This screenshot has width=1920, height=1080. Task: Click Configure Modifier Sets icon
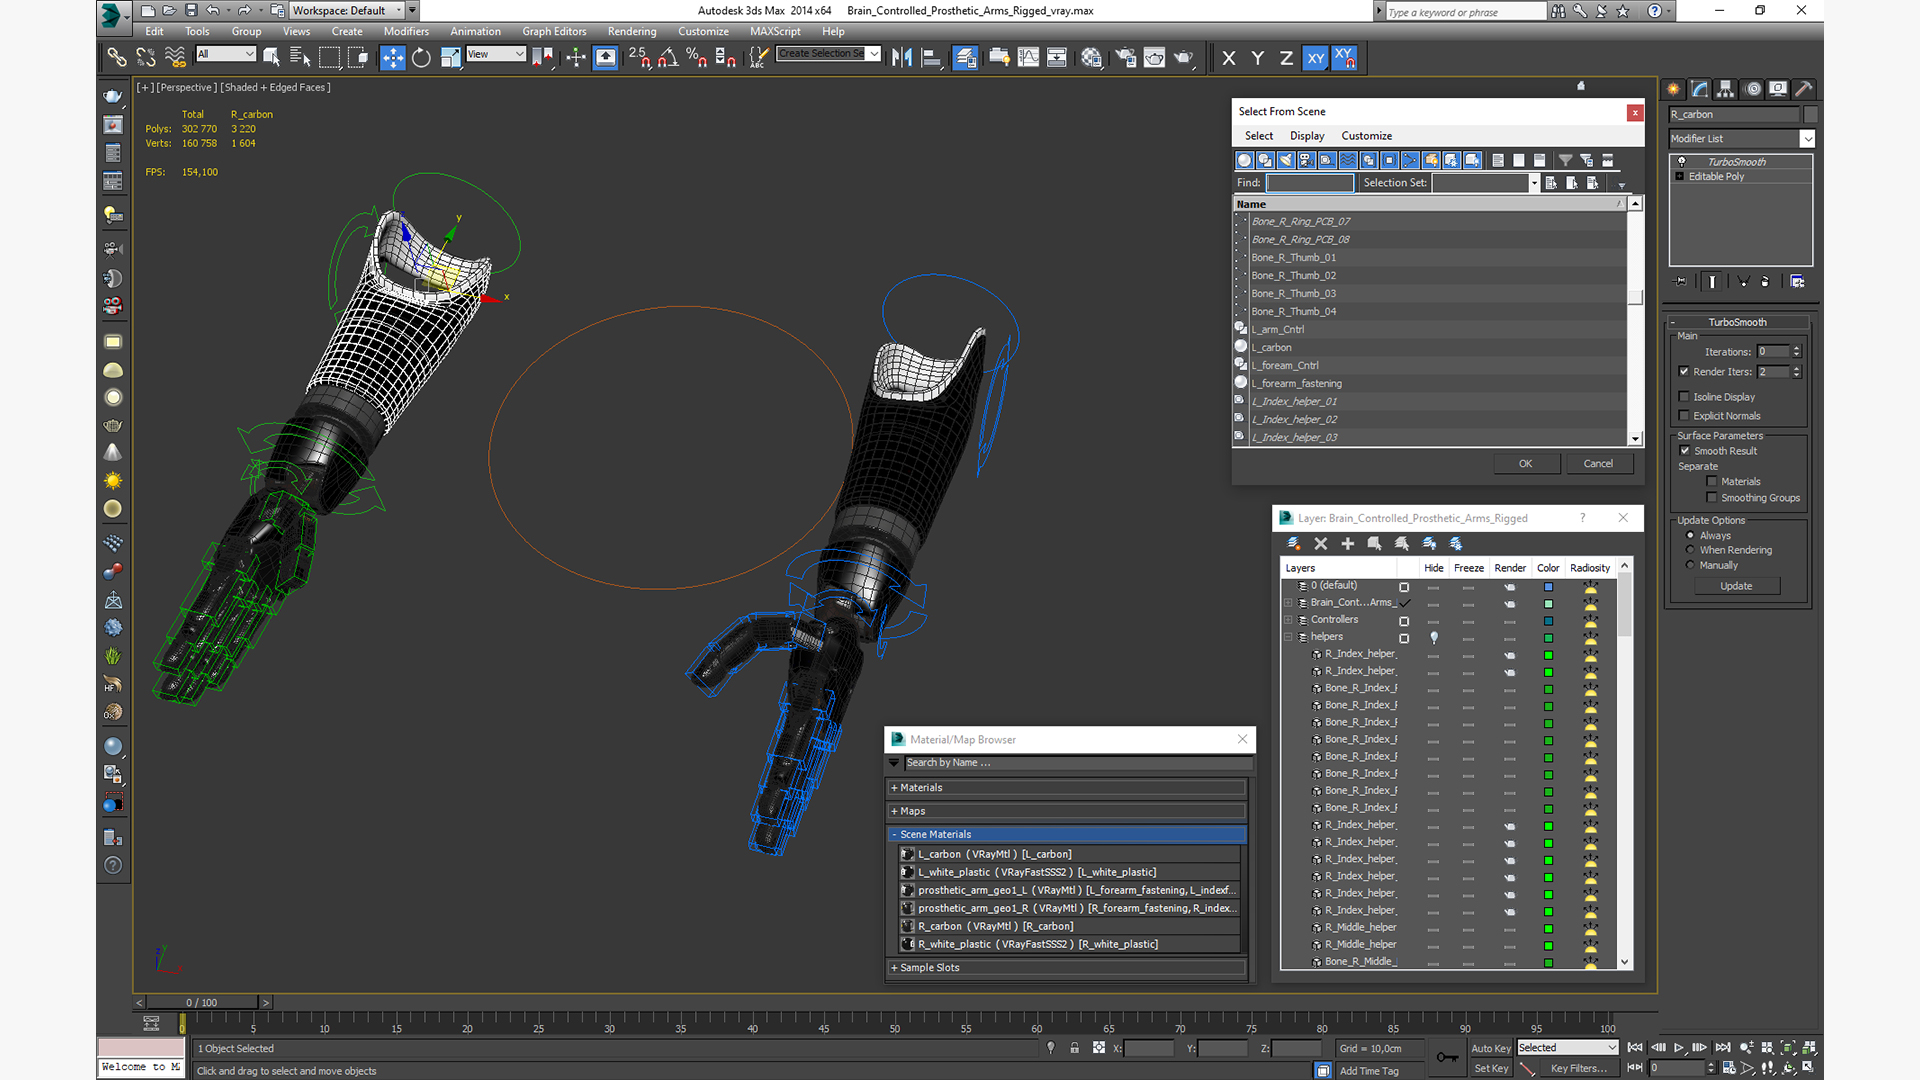pyautogui.click(x=1797, y=282)
